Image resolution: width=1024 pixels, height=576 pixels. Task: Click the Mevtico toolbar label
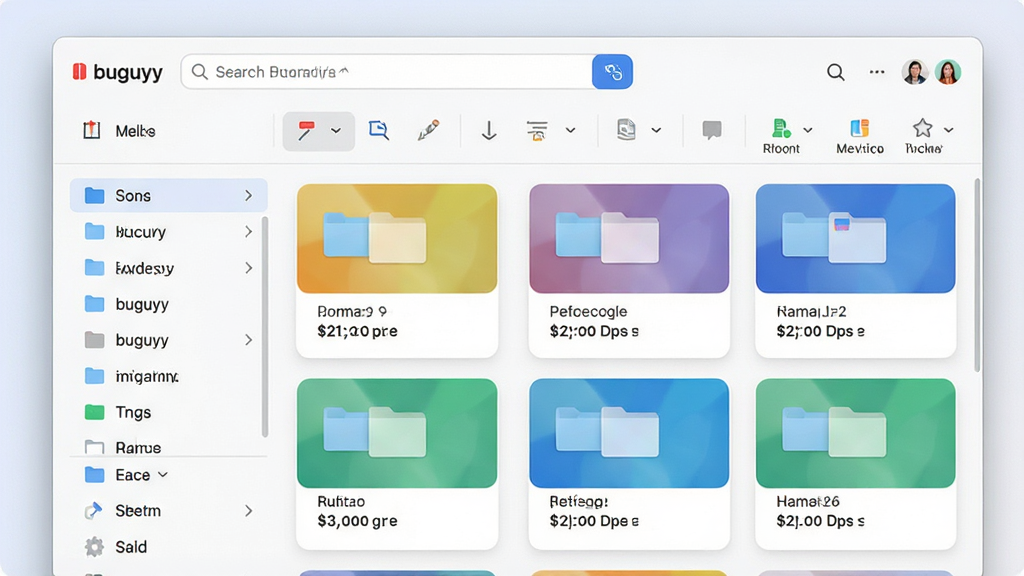coord(859,149)
